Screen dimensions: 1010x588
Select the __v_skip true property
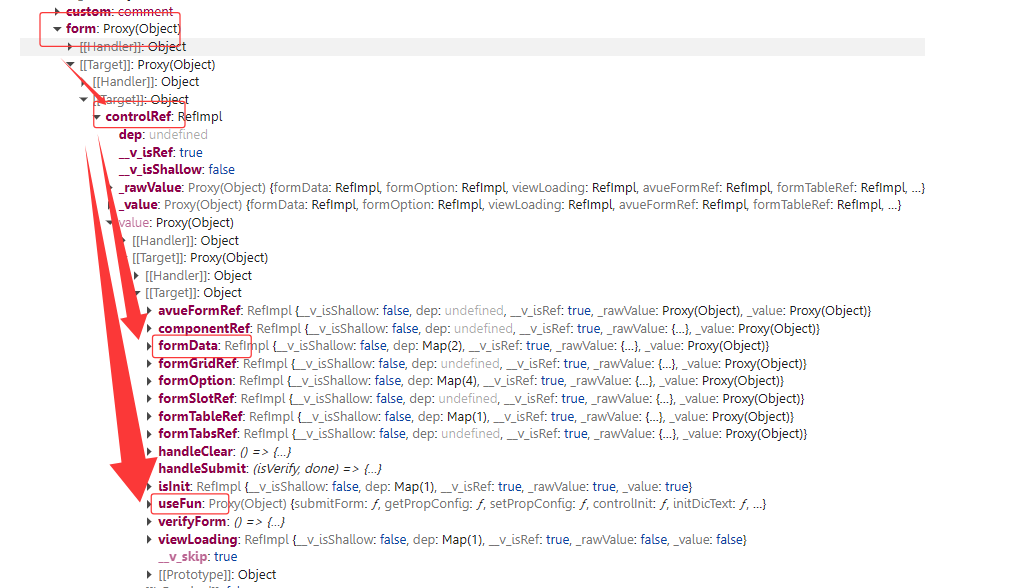184,557
